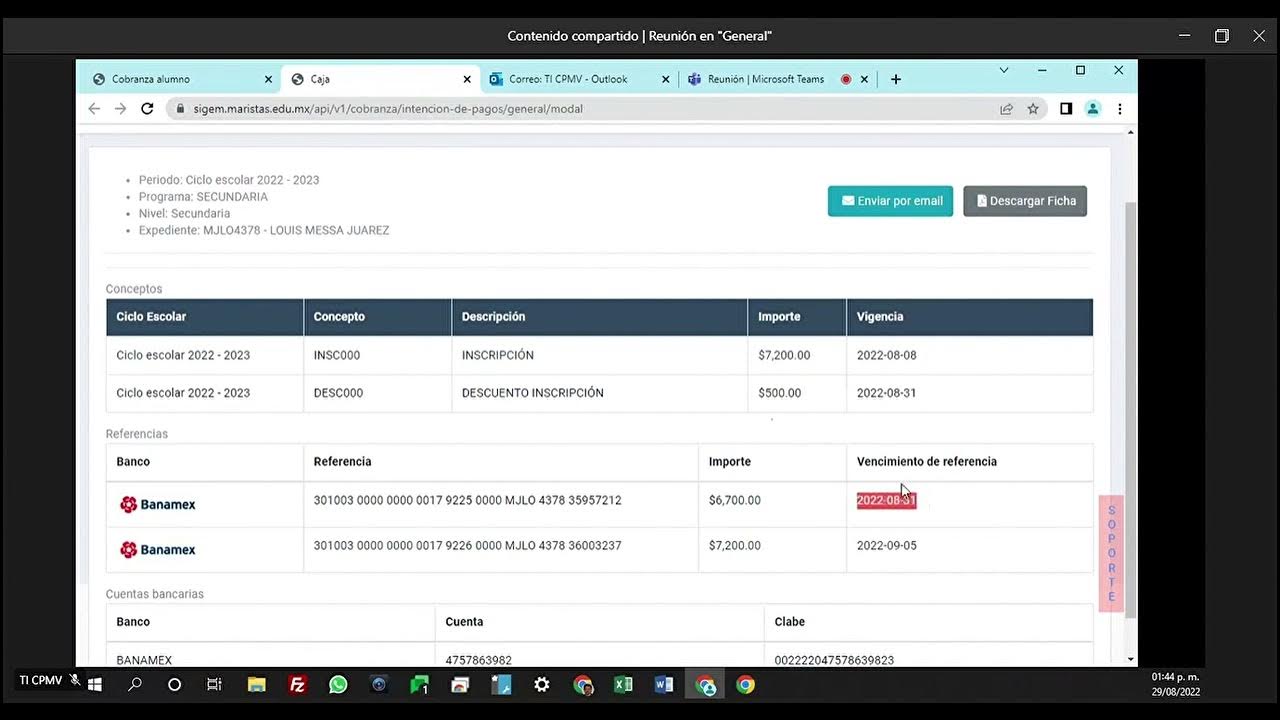Image resolution: width=1280 pixels, height=720 pixels.
Task: Click the 2022-08-08 vigencia date
Action: [886, 355]
